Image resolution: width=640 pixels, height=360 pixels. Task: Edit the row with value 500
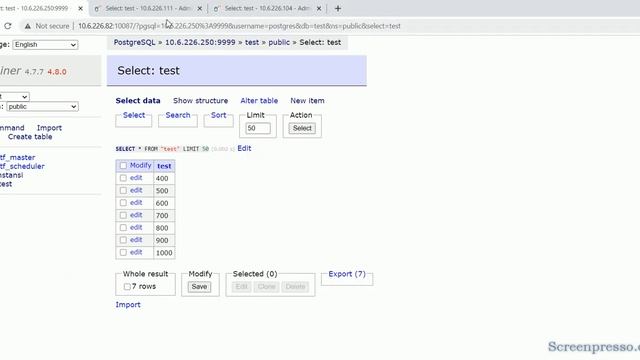[136, 190]
